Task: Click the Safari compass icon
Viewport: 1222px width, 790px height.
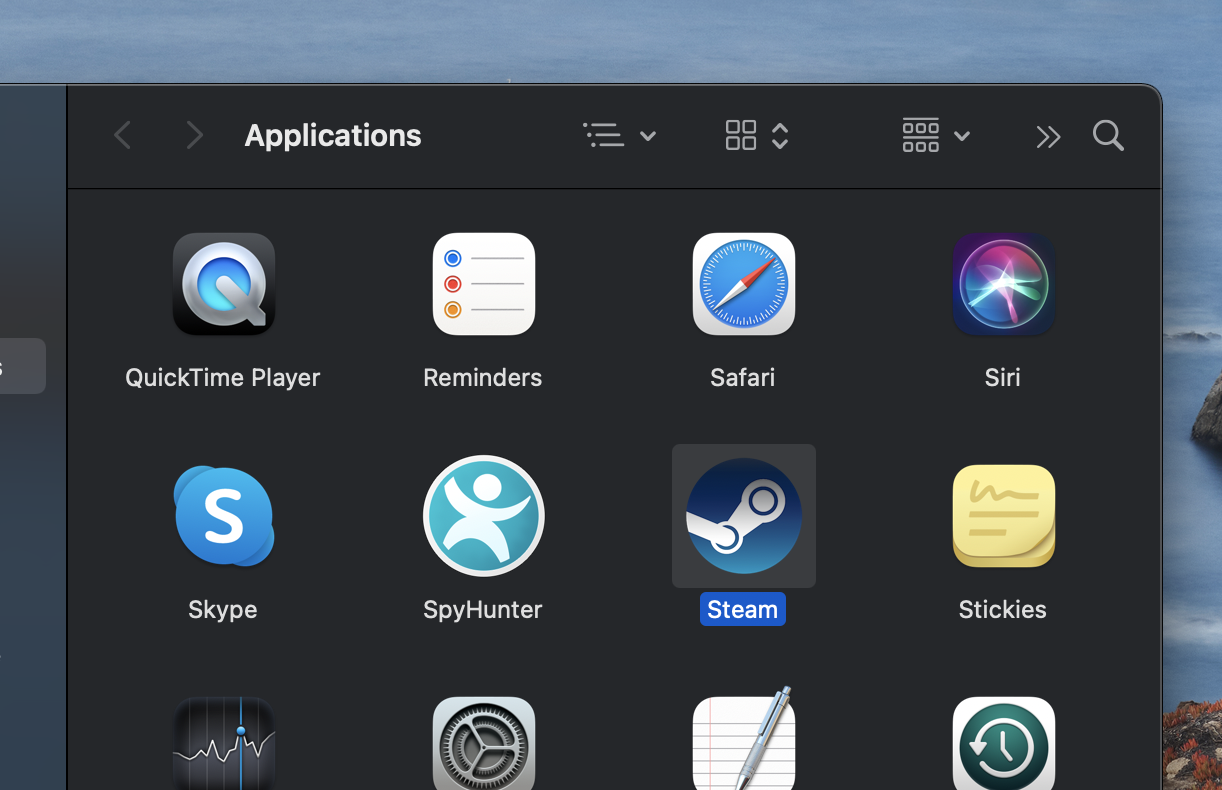Action: pyautogui.click(x=743, y=284)
